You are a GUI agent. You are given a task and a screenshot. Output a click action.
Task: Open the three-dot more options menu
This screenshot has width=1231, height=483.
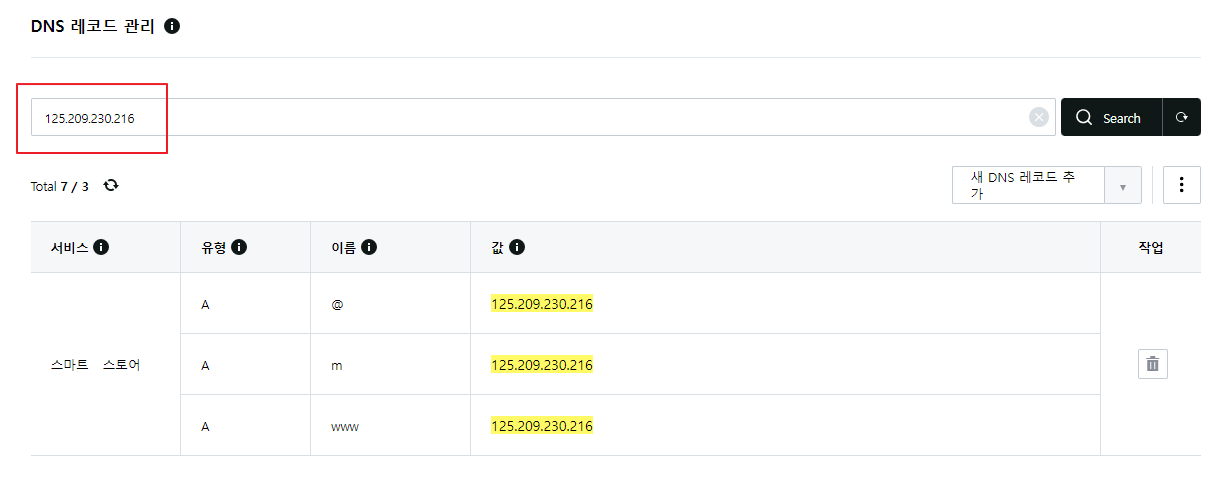[1181, 185]
